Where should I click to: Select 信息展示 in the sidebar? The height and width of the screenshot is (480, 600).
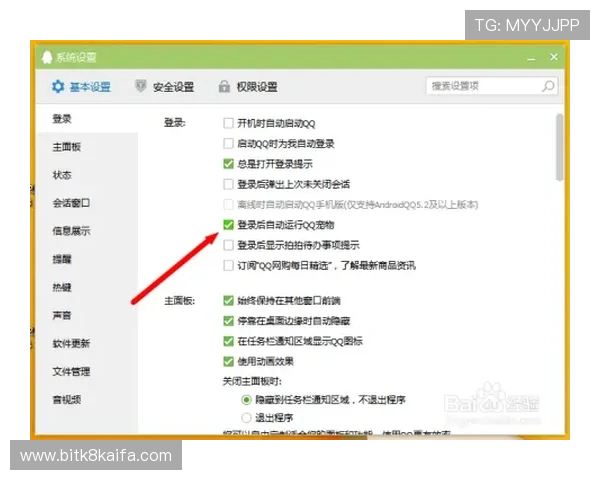[71, 231]
